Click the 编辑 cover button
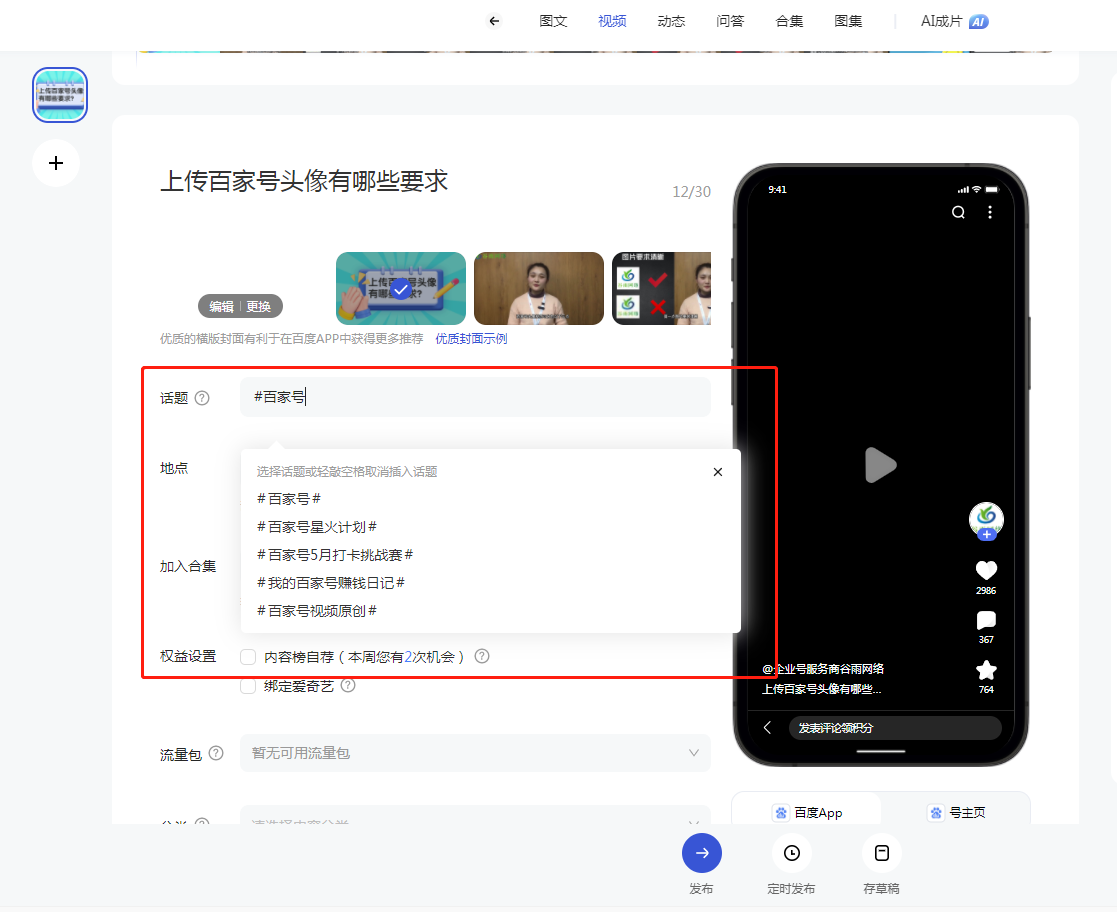 point(222,306)
